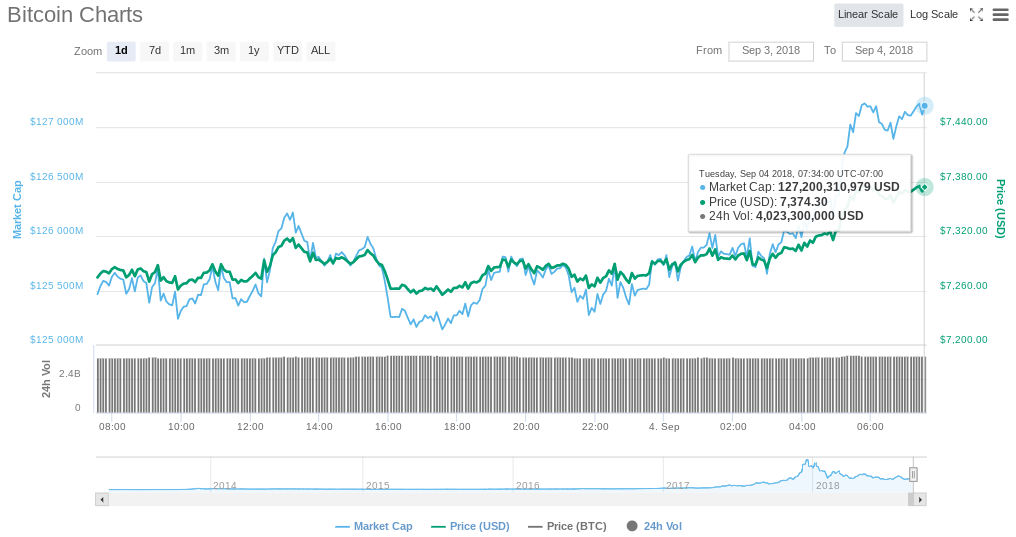Select the 1m zoom range
This screenshot has width=1016, height=537.
click(x=187, y=51)
